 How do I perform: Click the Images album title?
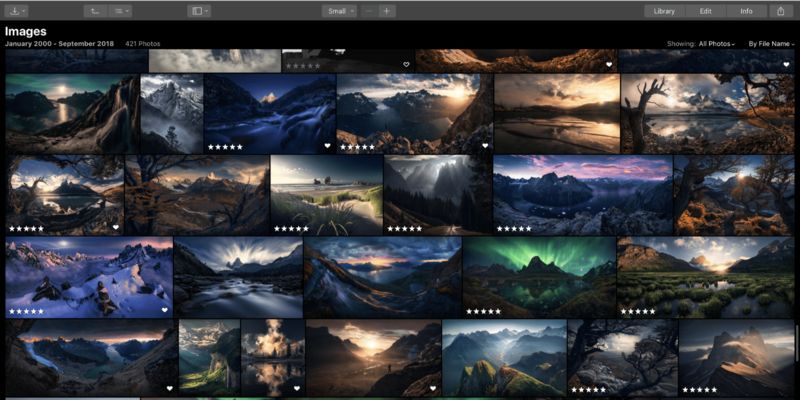click(26, 32)
